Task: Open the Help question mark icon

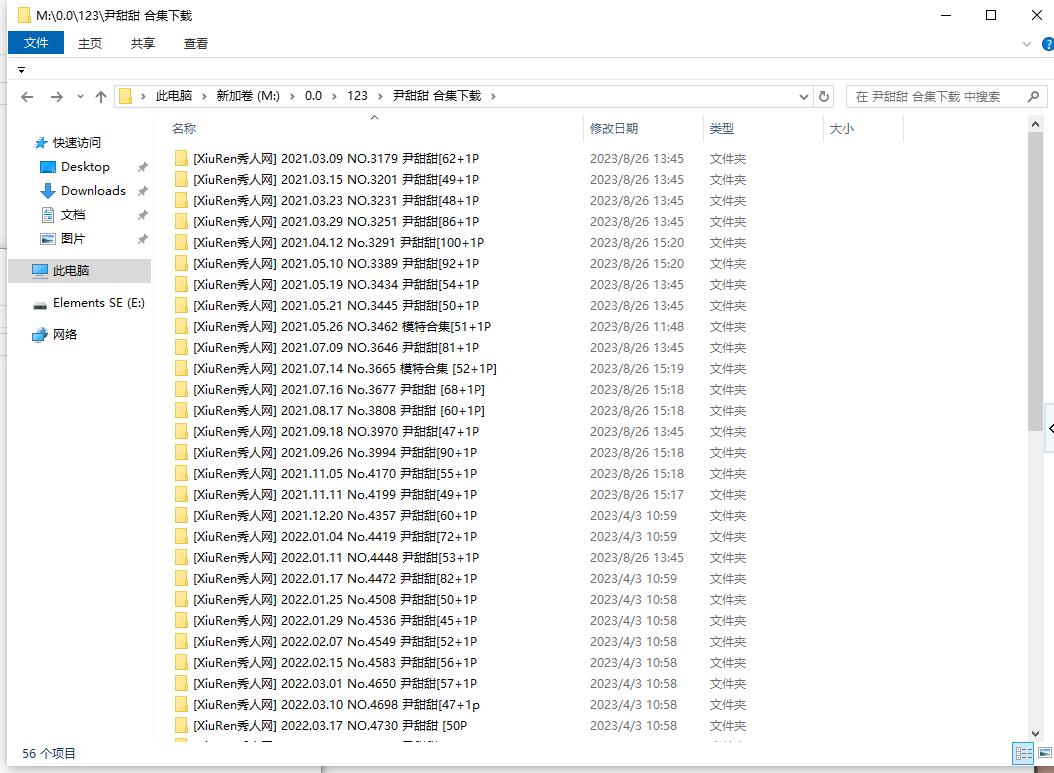Action: click(1047, 44)
